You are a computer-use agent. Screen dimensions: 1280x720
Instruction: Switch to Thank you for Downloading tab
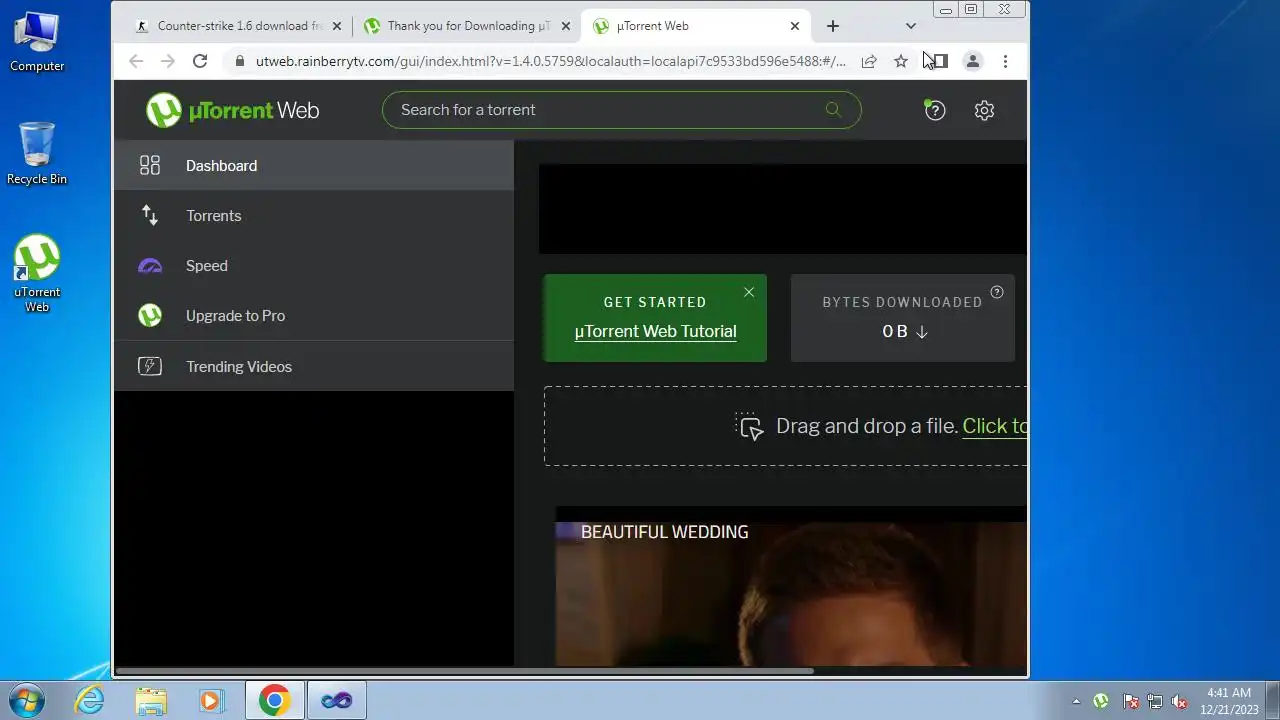pyautogui.click(x=468, y=26)
